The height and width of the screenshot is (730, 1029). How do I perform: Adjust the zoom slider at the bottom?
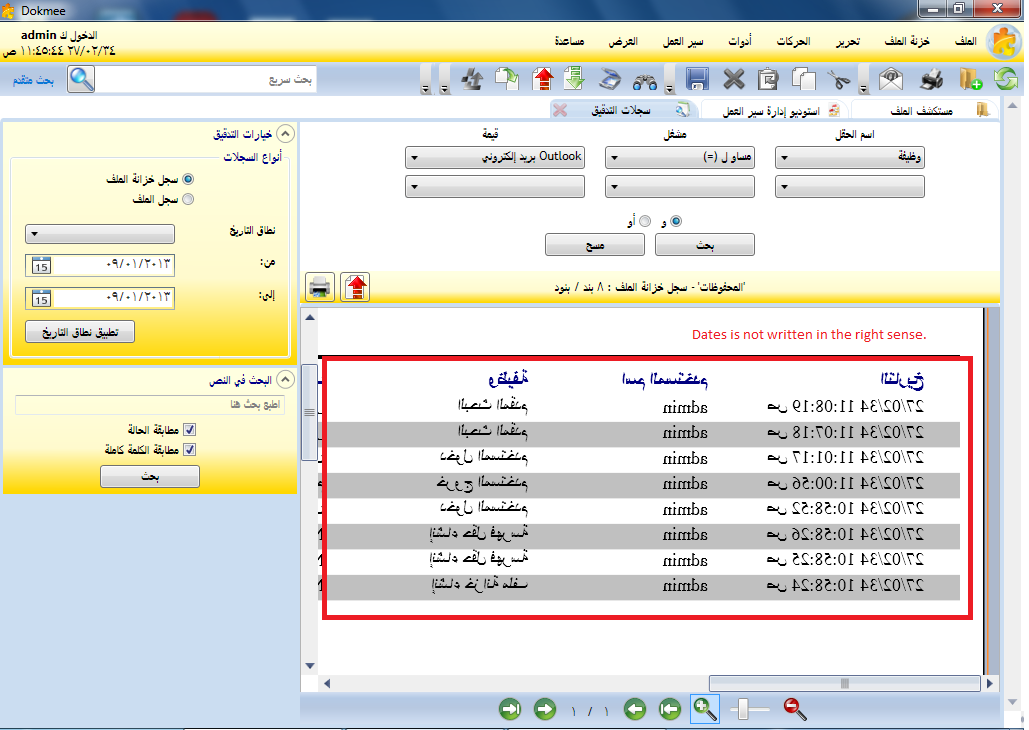[x=745, y=709]
